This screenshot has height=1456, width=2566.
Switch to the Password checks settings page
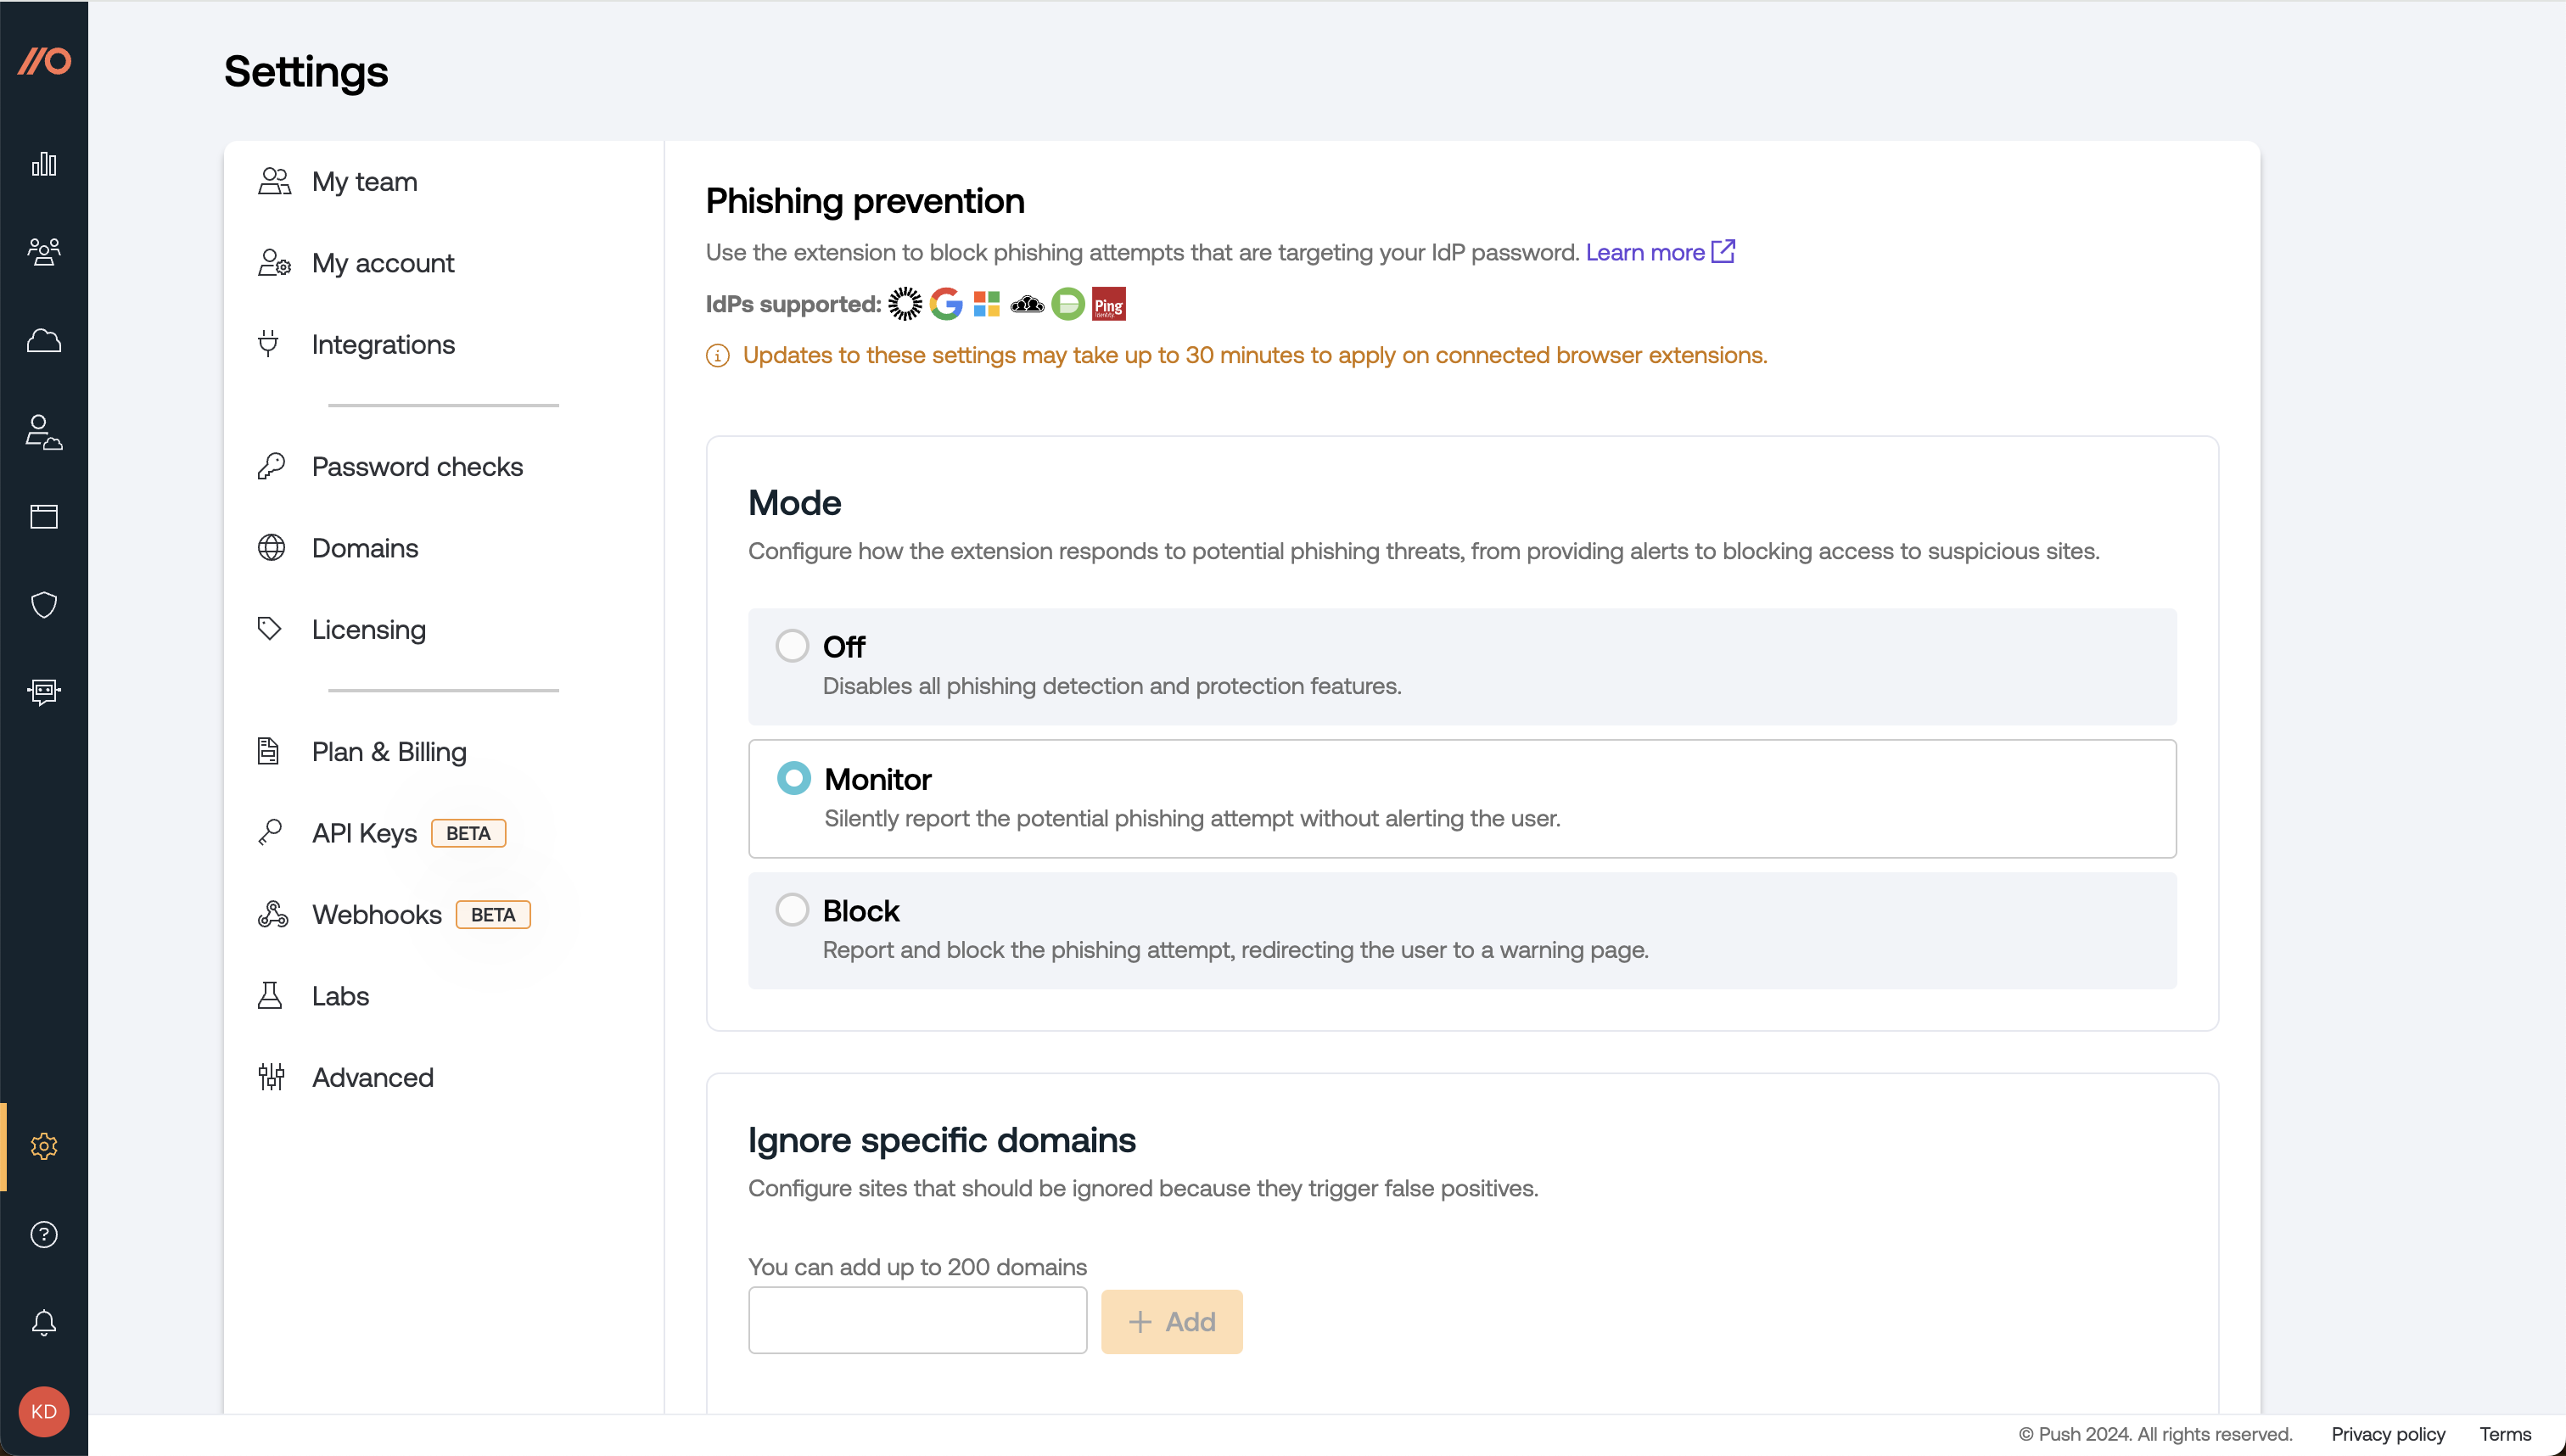[x=417, y=466]
